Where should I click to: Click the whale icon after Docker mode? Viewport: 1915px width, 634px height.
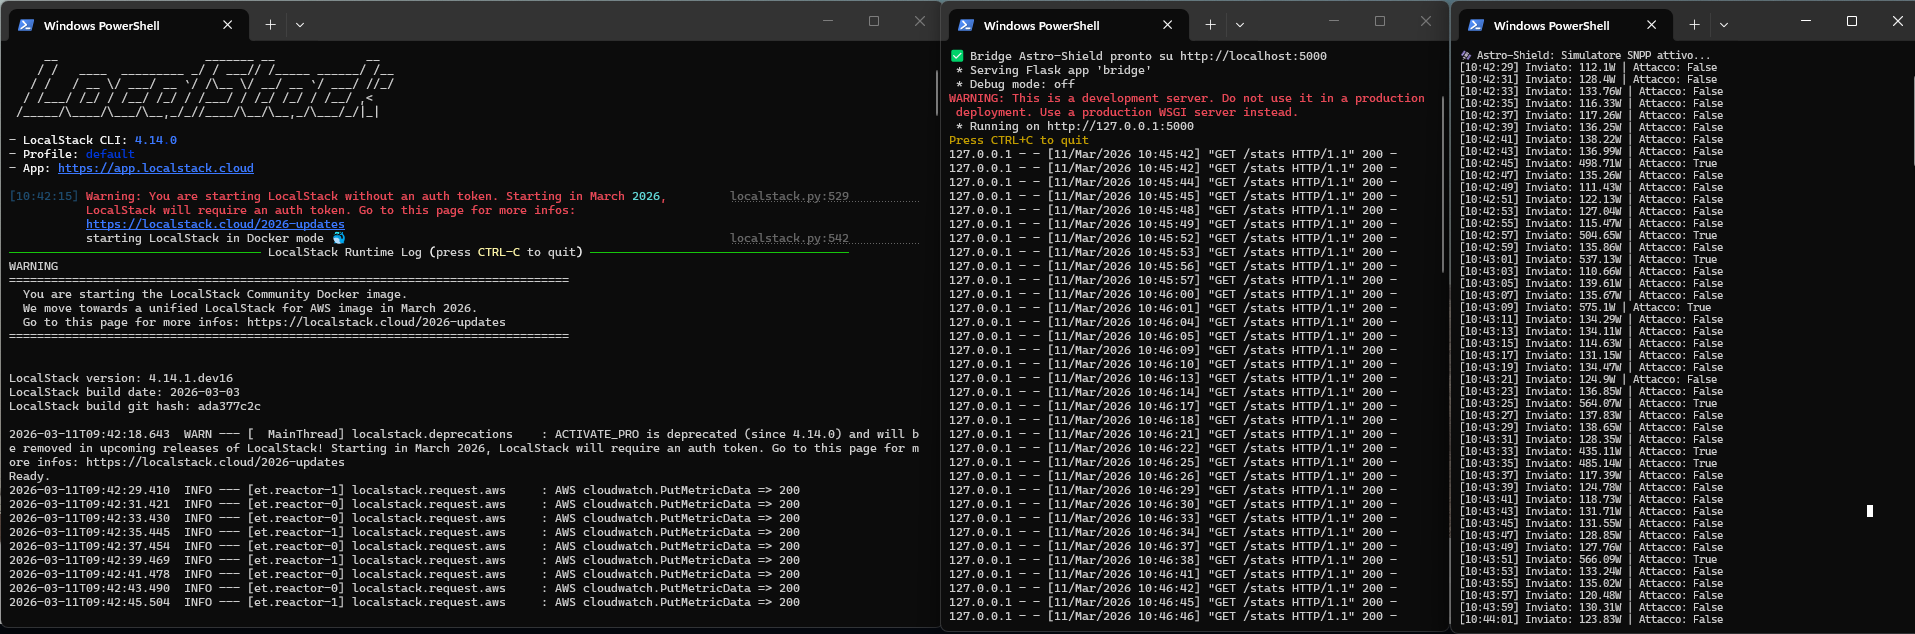[x=338, y=238]
